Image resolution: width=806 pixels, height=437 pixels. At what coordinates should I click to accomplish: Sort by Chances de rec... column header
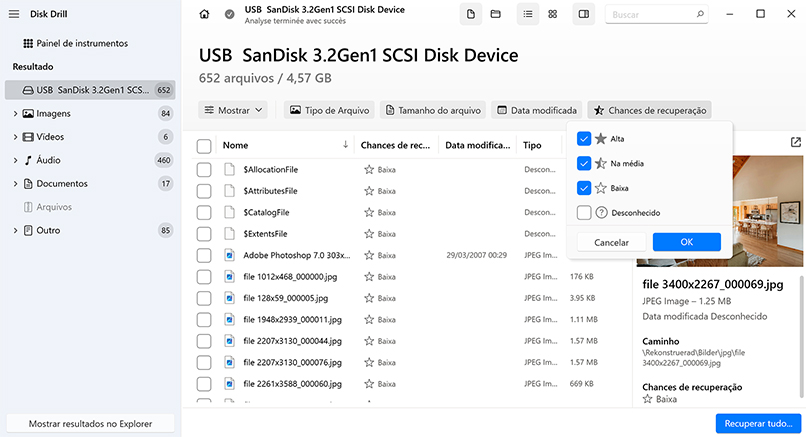pos(395,145)
